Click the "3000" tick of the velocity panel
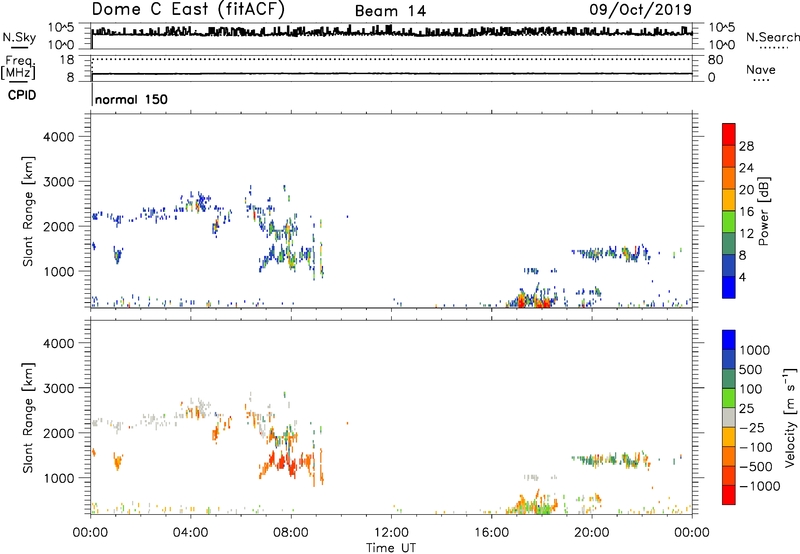The height and width of the screenshot is (554, 800). tap(59, 388)
